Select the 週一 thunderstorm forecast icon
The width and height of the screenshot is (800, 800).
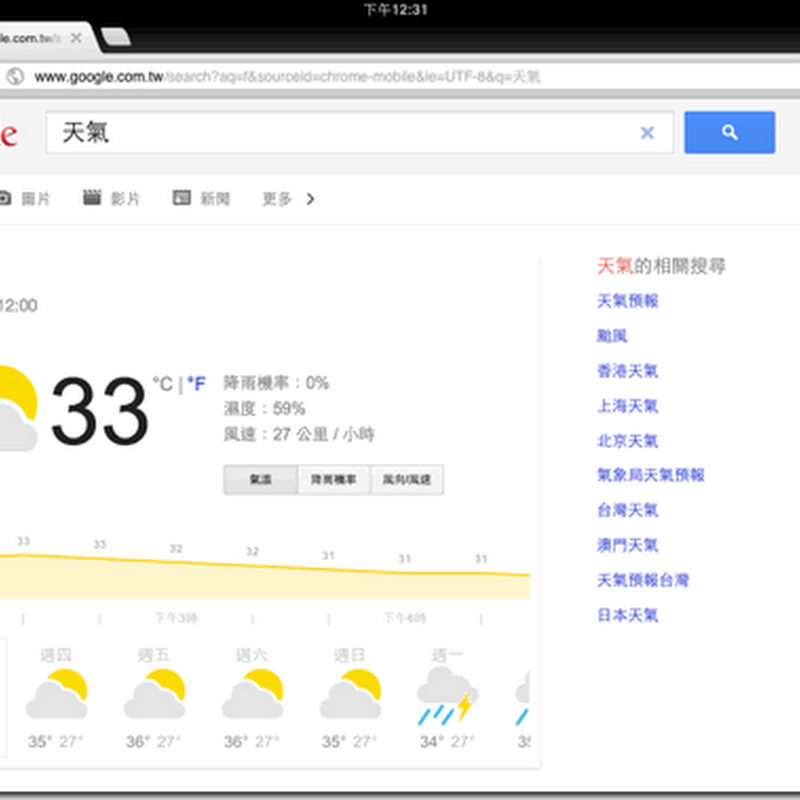tap(447, 694)
